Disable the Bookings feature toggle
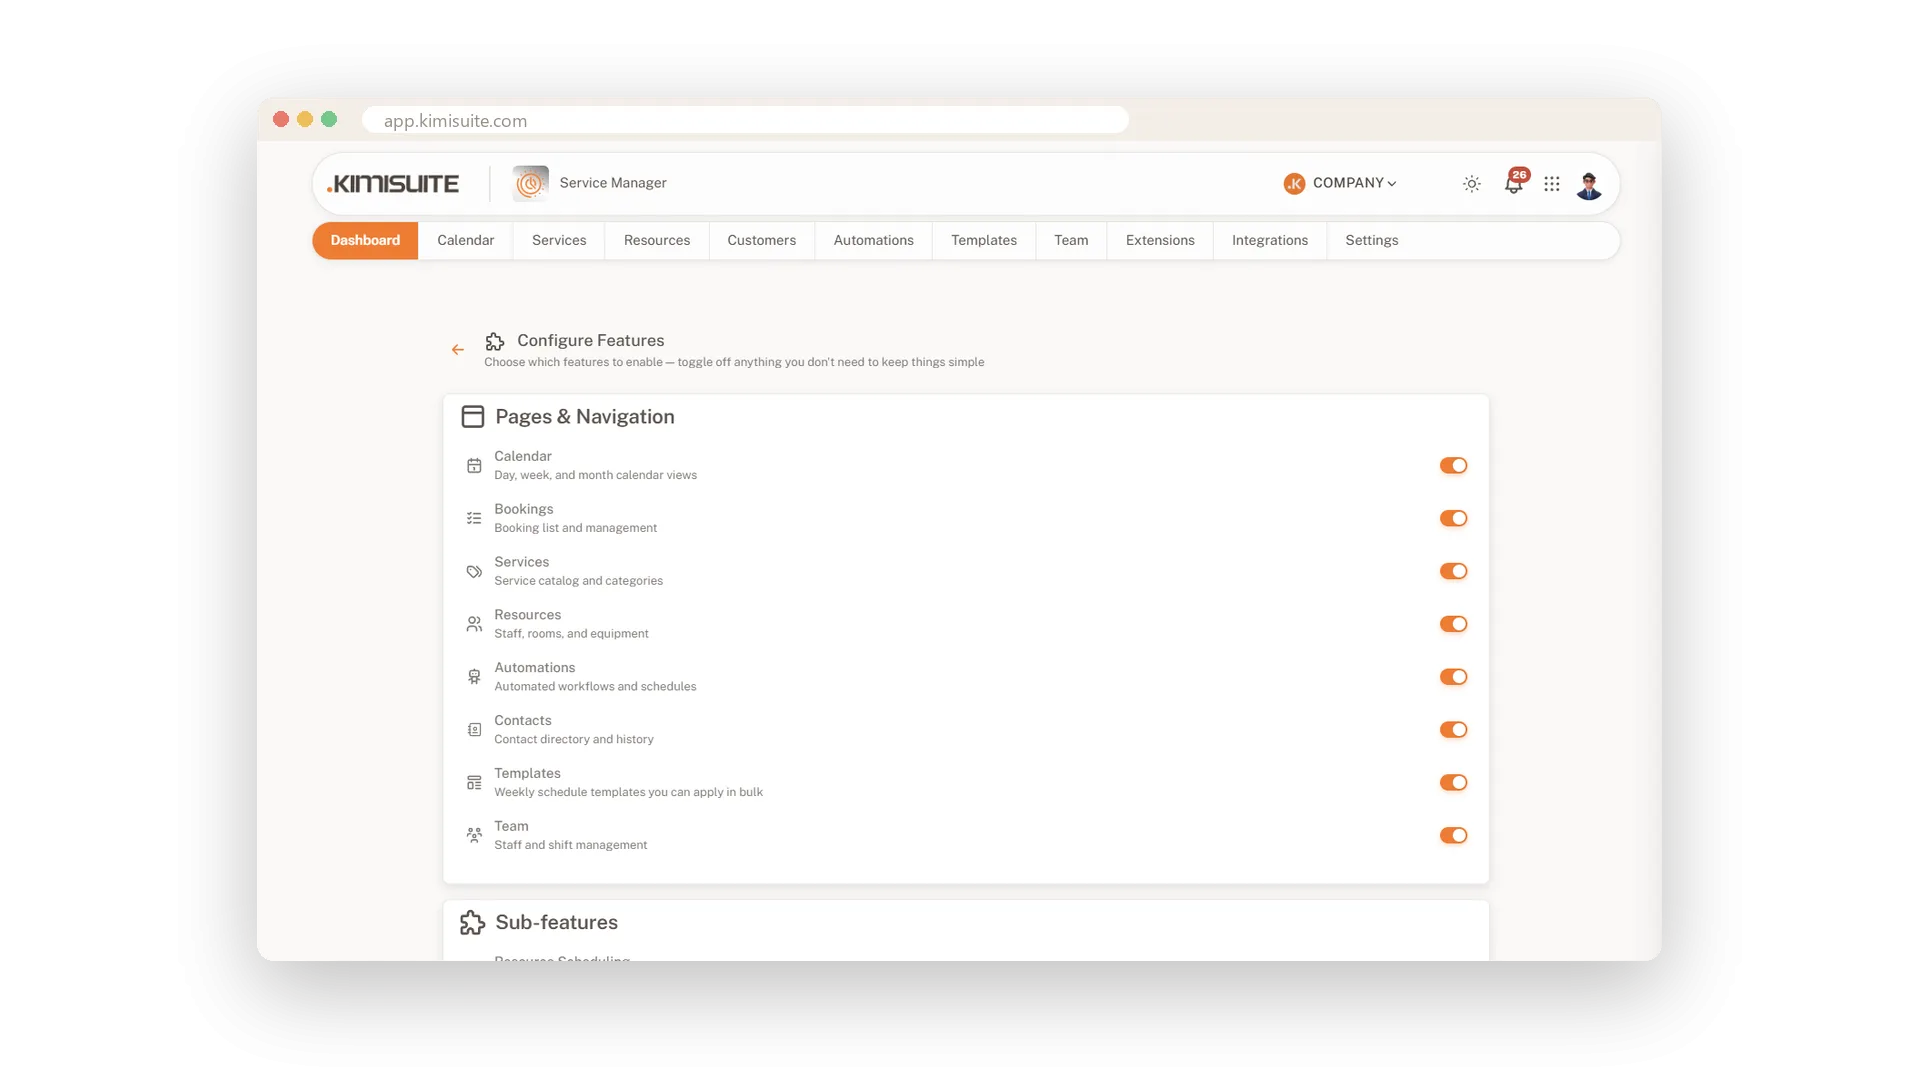1920x1080 pixels. [1453, 519]
